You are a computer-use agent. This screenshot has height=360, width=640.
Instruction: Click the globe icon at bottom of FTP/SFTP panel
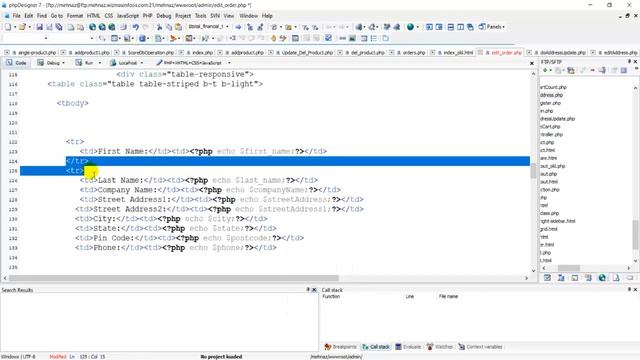point(602,278)
